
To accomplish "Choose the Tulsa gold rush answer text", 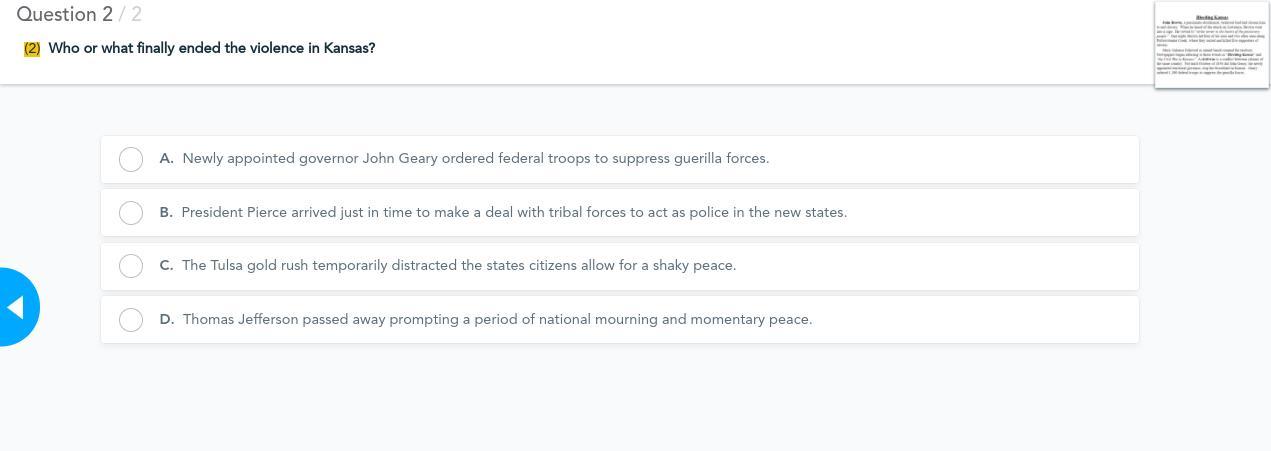I will click(x=458, y=266).
